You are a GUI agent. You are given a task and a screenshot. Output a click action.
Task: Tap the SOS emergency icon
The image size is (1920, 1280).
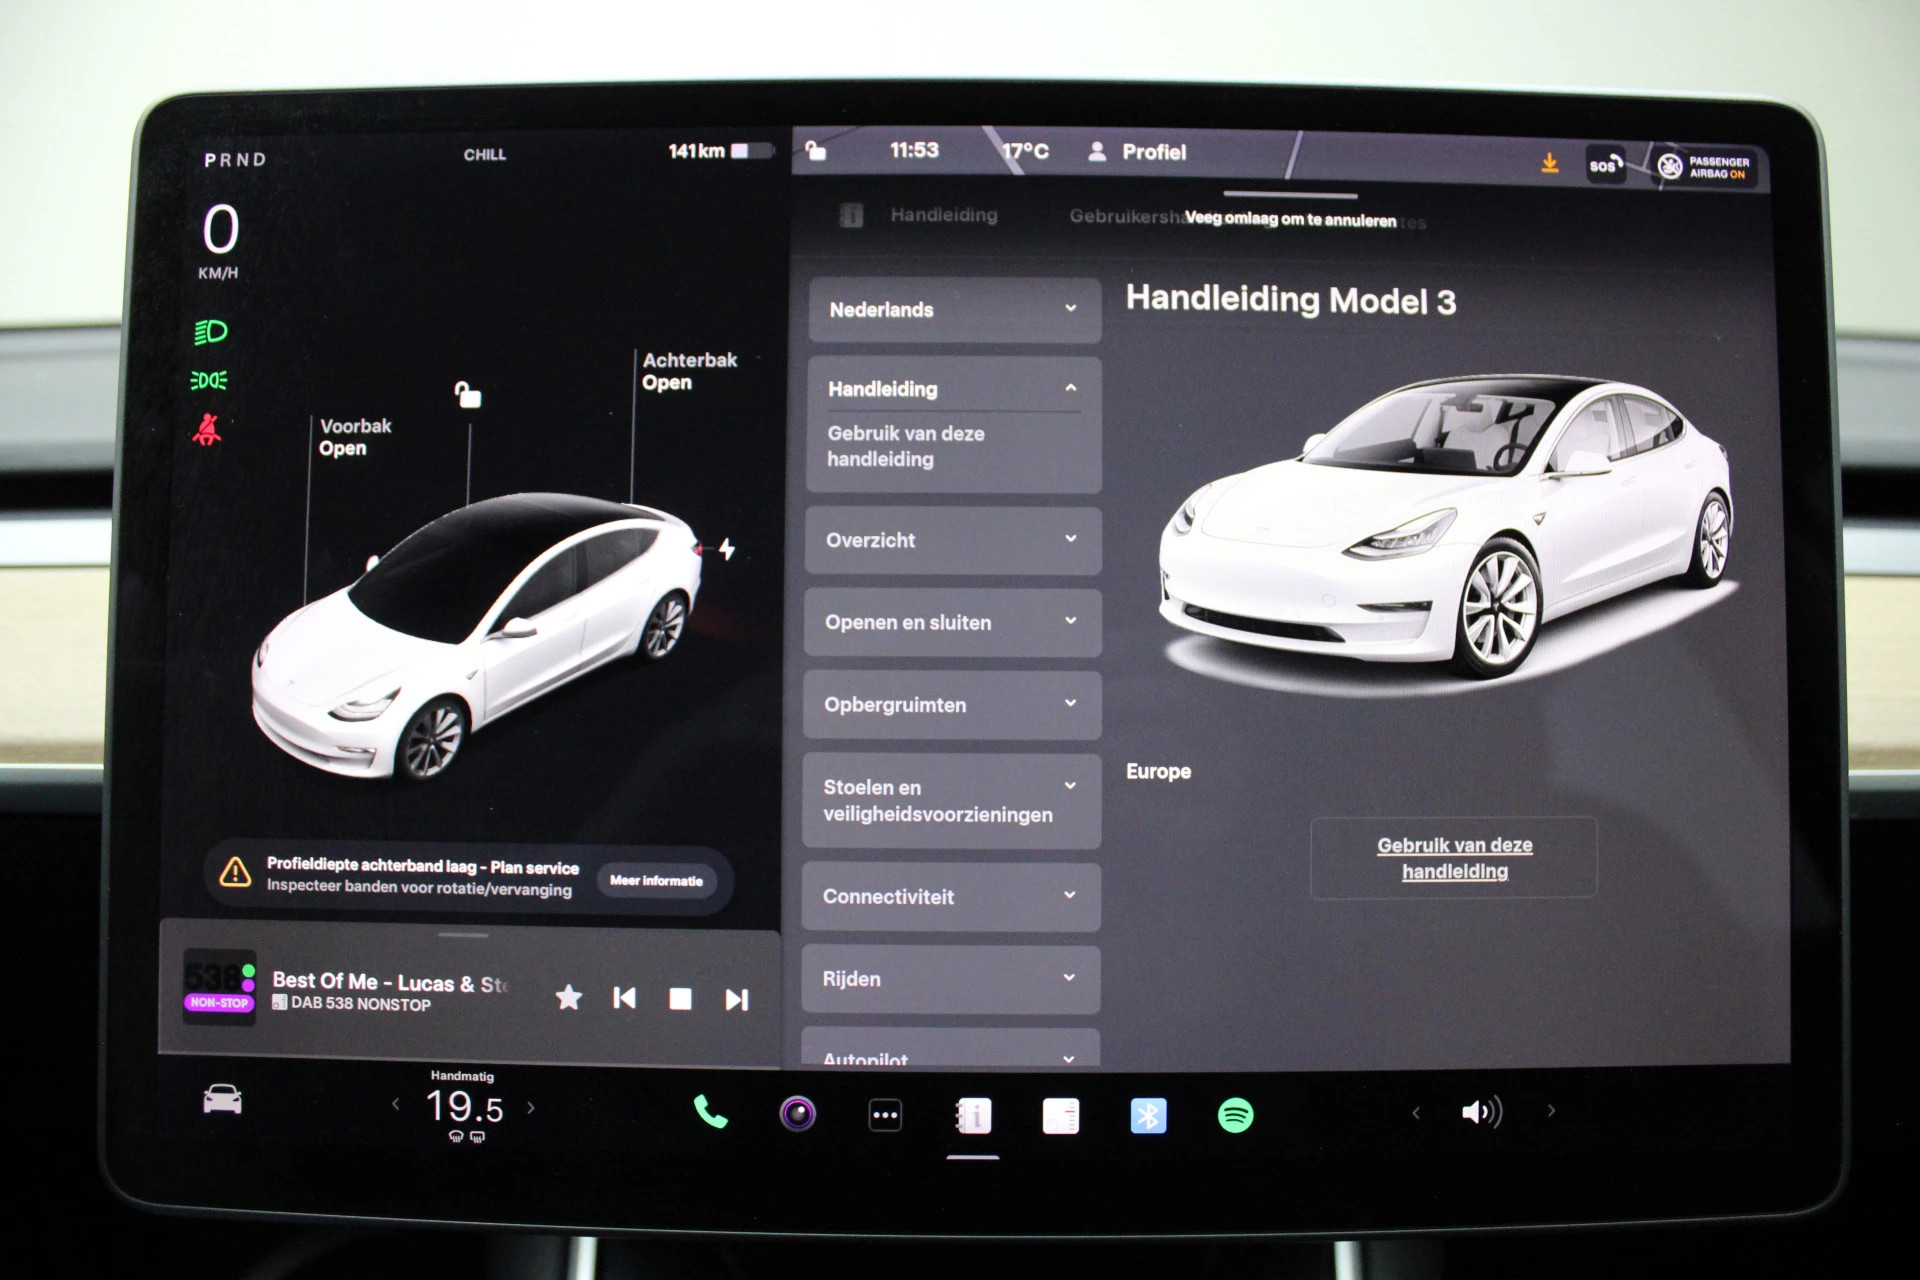pyautogui.click(x=1604, y=165)
